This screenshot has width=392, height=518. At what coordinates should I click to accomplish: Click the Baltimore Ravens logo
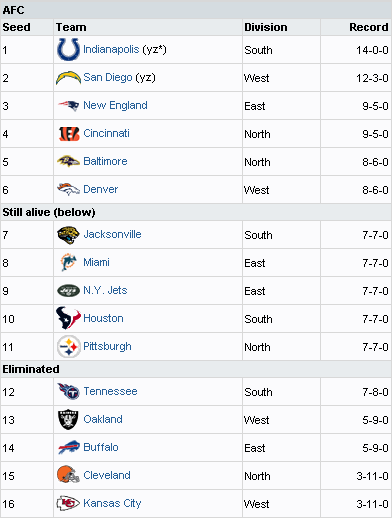pyautogui.click(x=68, y=162)
